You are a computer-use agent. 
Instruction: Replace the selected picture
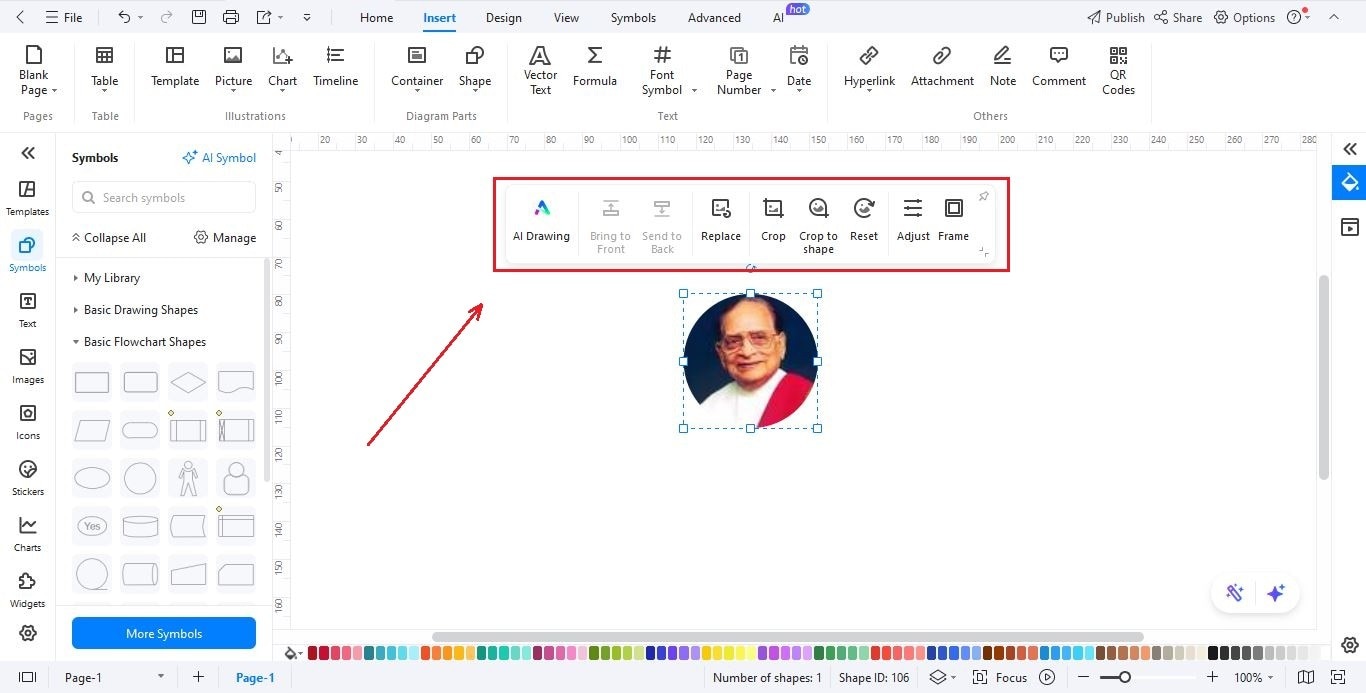720,220
